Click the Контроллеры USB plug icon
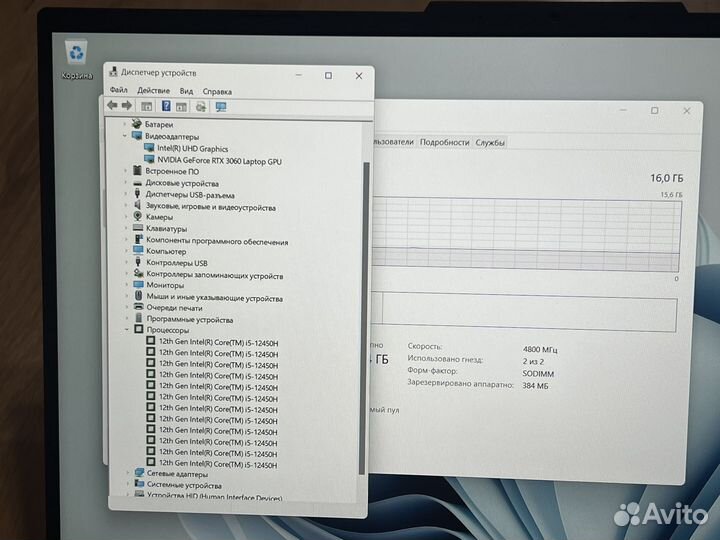 tap(138, 262)
